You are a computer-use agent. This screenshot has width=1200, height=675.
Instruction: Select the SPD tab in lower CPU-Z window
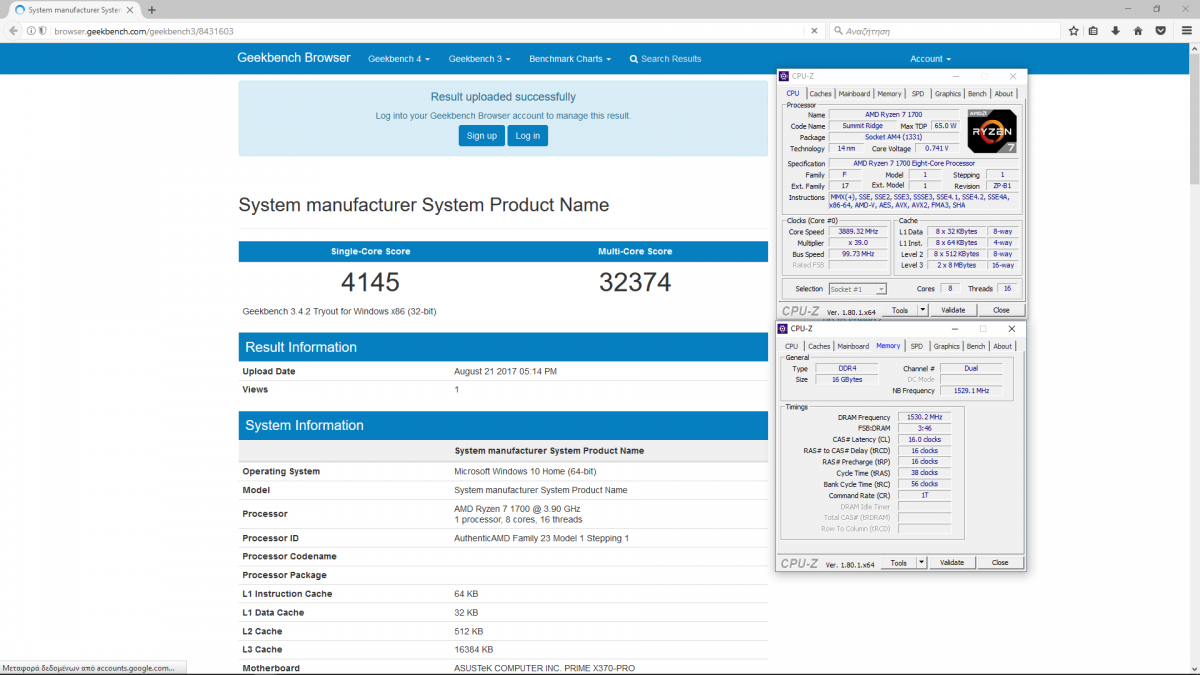[x=917, y=346]
